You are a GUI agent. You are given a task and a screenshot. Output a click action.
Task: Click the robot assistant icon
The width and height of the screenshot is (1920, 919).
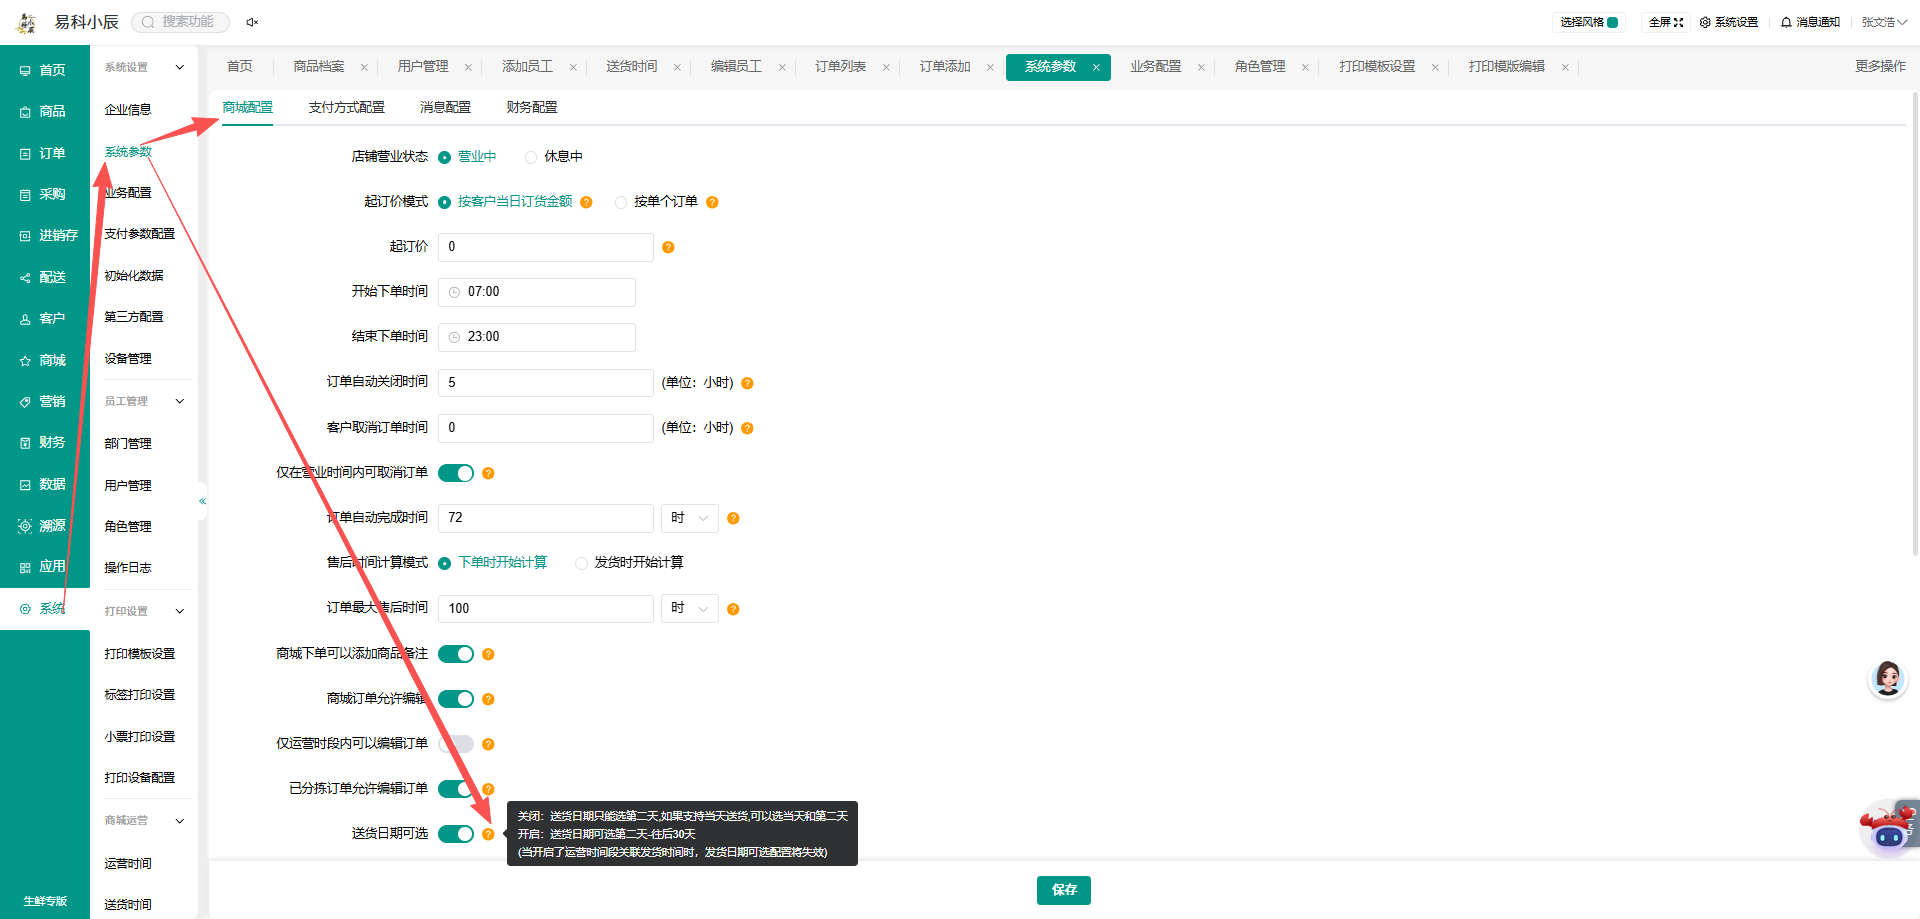click(x=1888, y=829)
